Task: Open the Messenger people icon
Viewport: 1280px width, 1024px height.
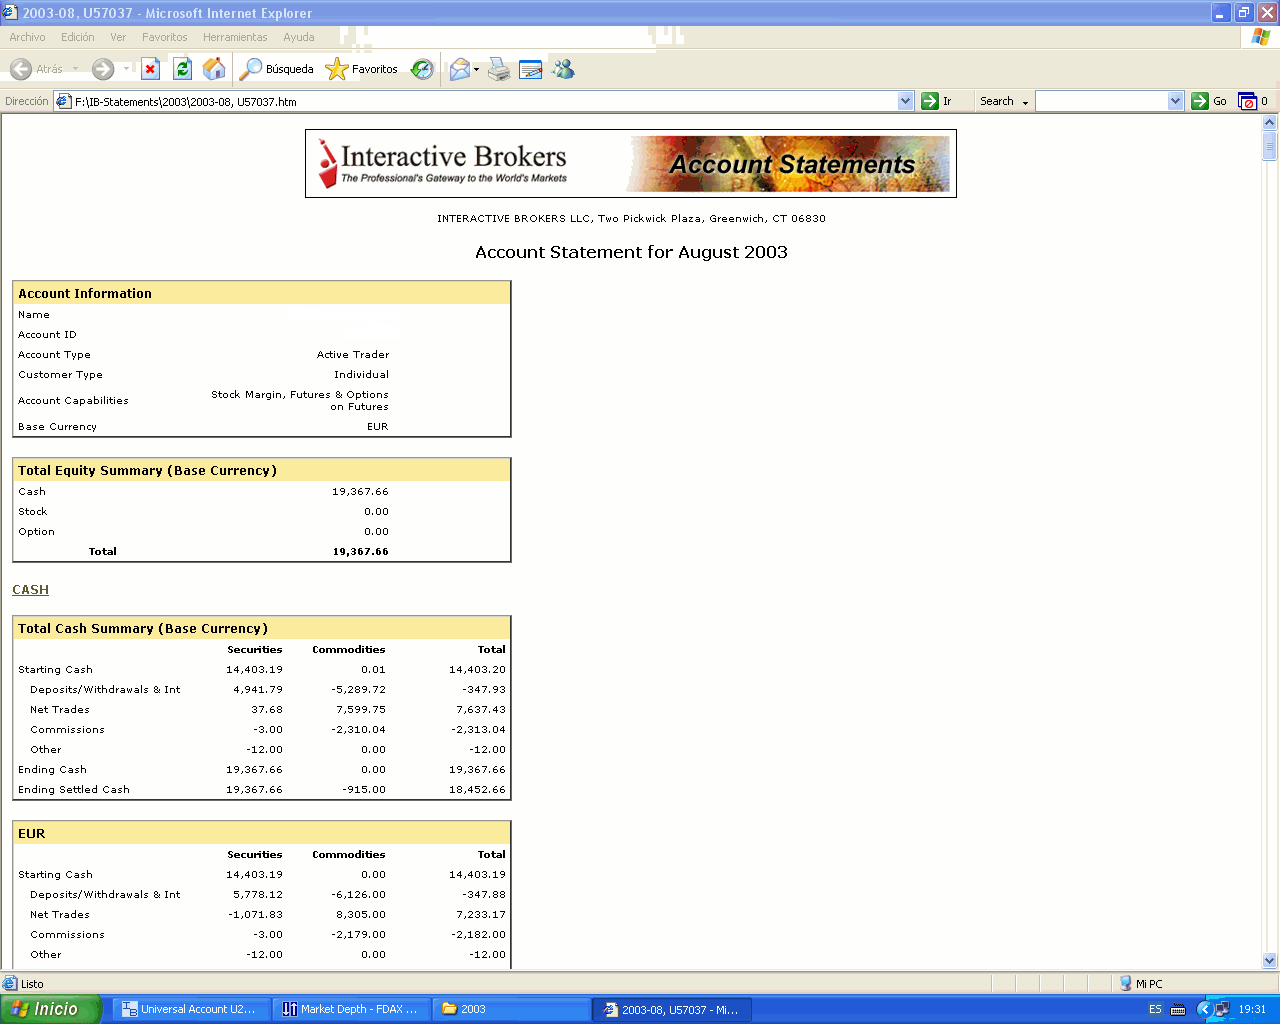Action: (x=564, y=69)
